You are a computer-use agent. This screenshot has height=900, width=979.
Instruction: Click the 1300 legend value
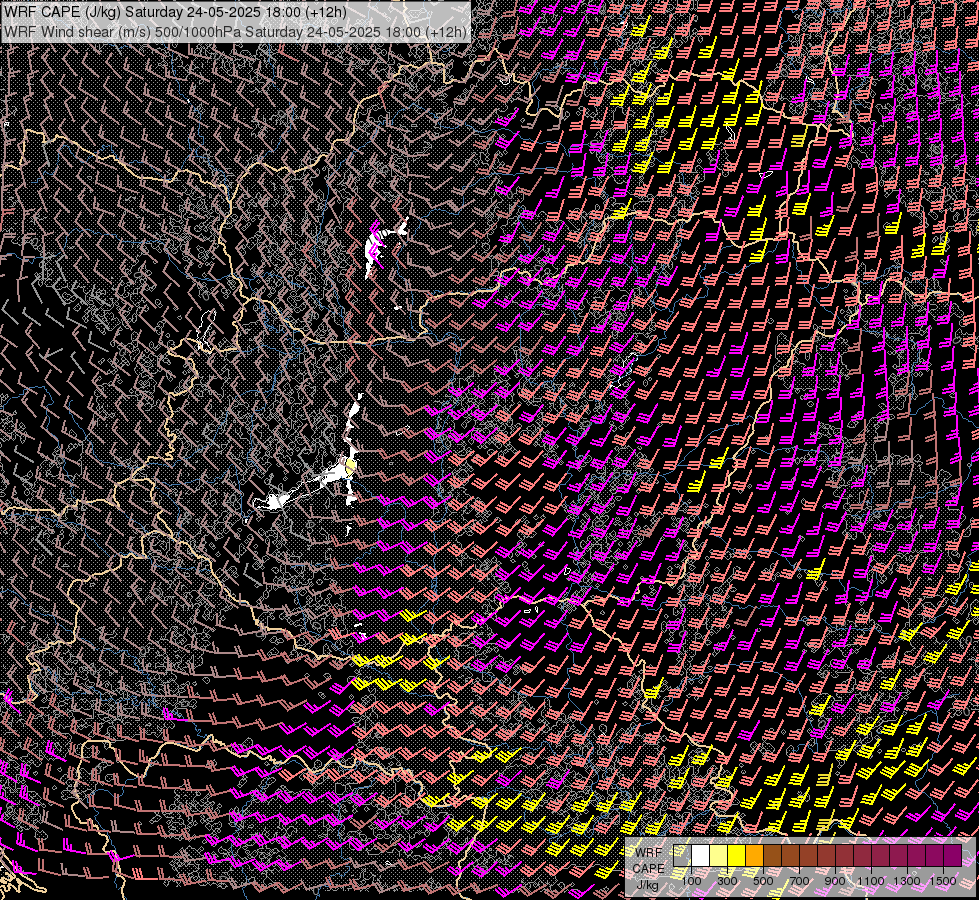(907, 881)
